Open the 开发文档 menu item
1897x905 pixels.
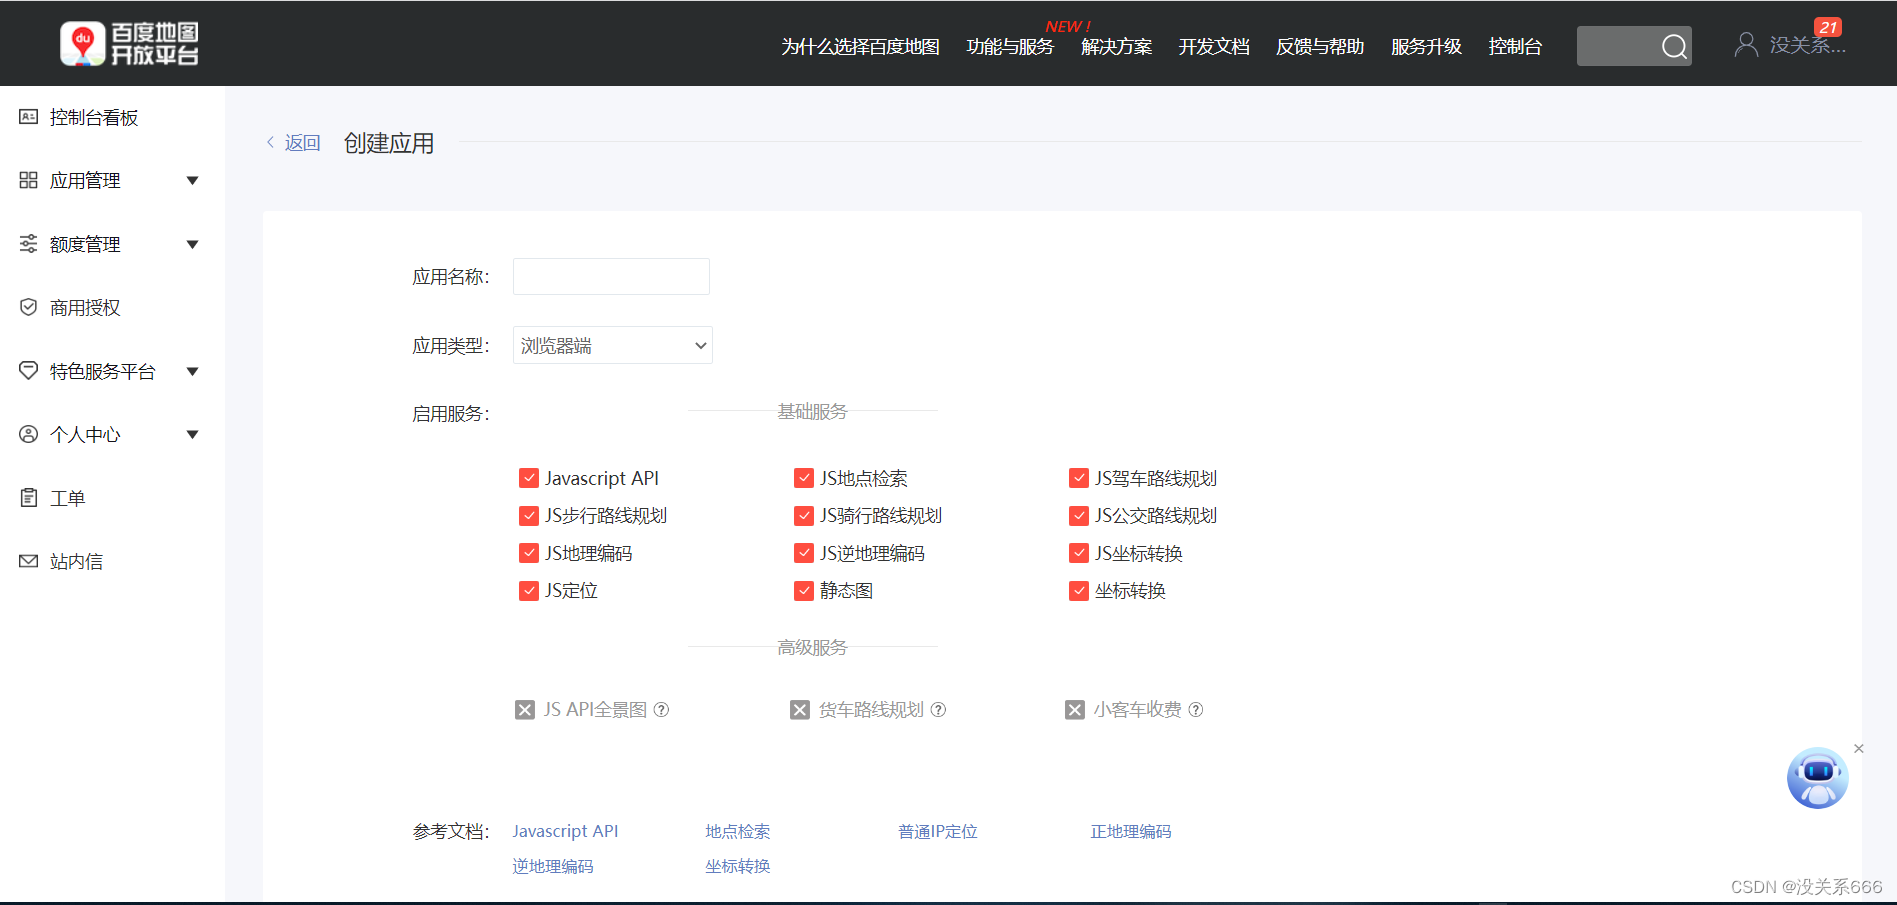point(1213,46)
